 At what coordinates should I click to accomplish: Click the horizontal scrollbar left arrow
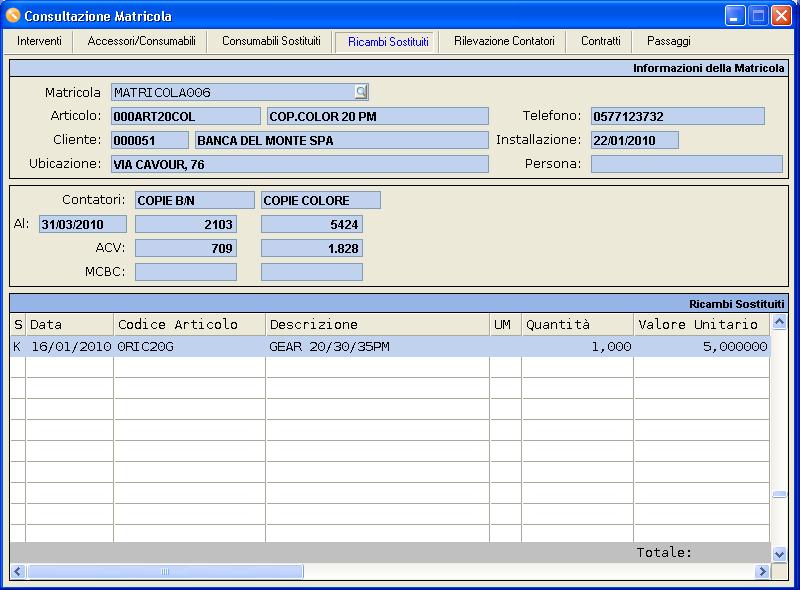[18, 571]
